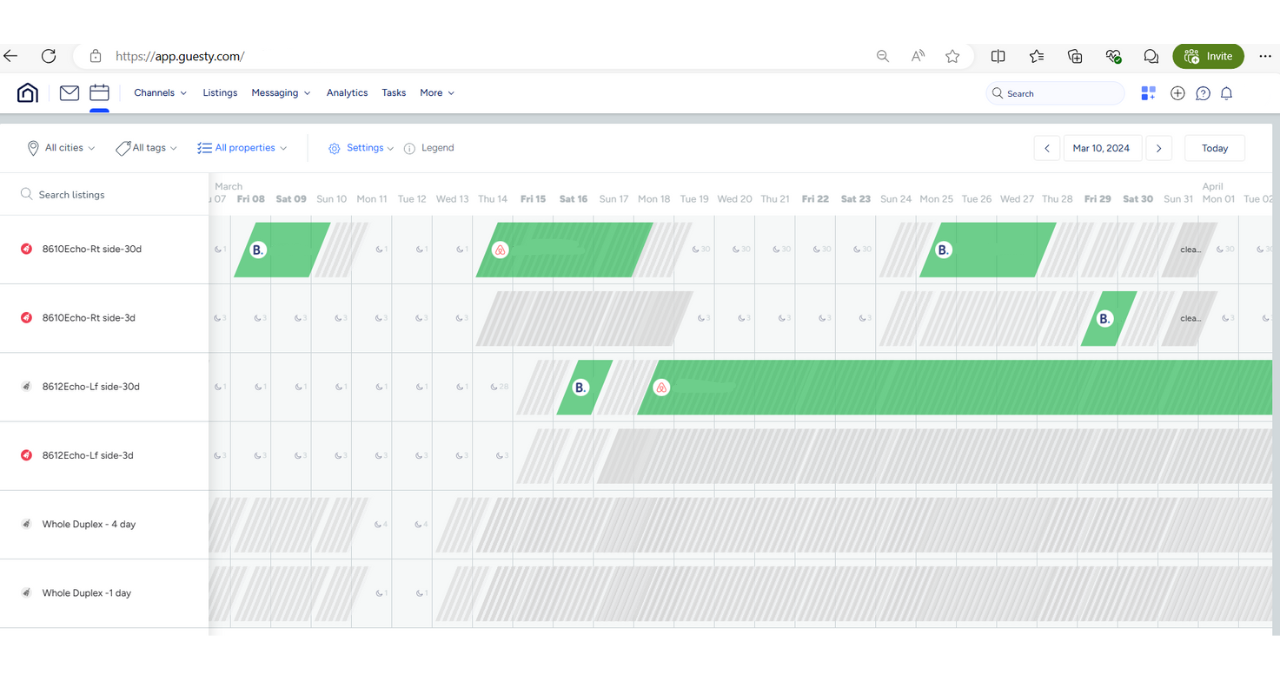
Task: Click the notifications bell icon
Action: pyautogui.click(x=1226, y=93)
